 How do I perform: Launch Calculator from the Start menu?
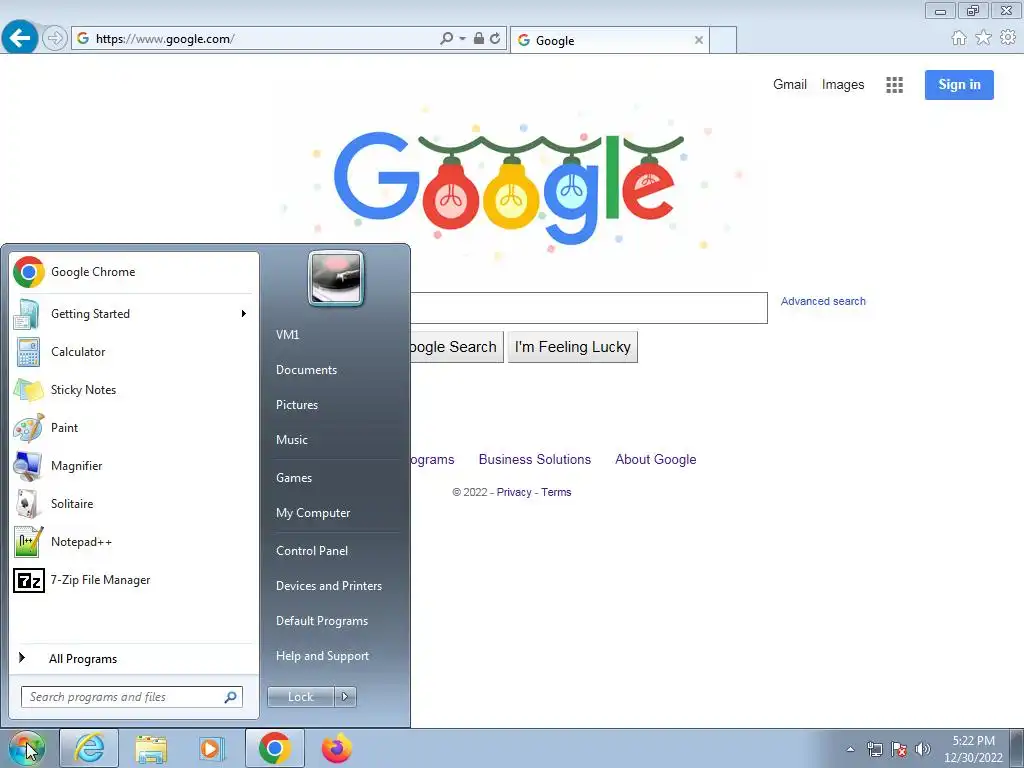pos(134,352)
